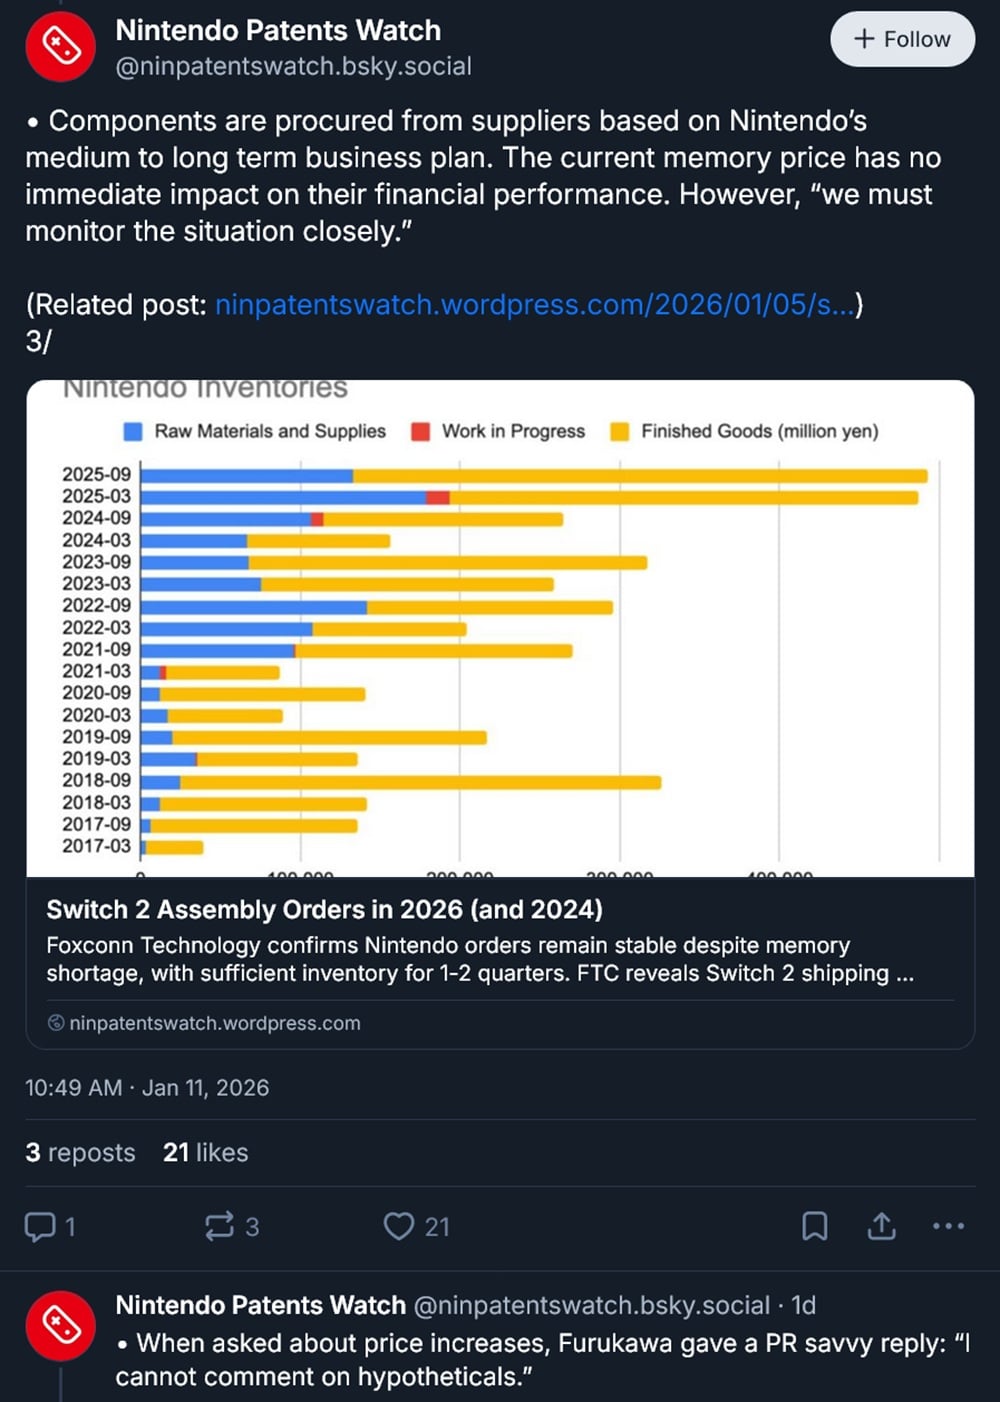Like the post with heart icon

[x=399, y=1226]
